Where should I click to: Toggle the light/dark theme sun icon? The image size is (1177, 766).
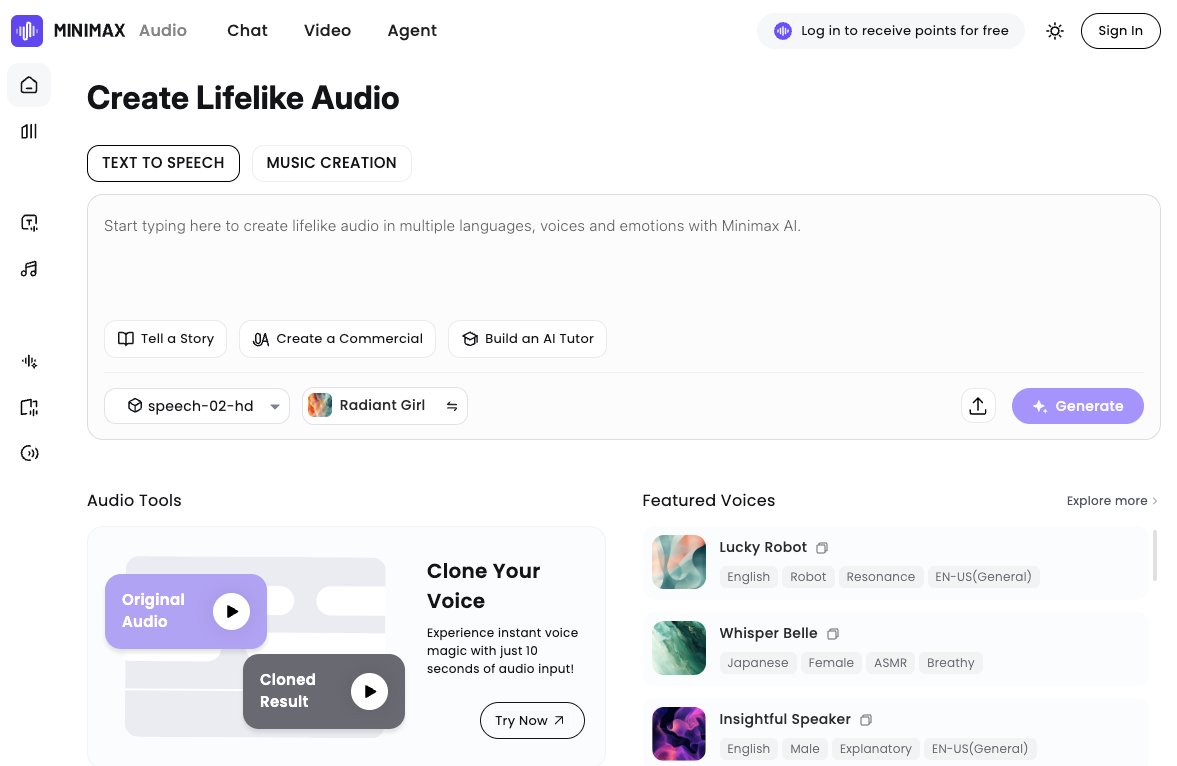(x=1055, y=31)
